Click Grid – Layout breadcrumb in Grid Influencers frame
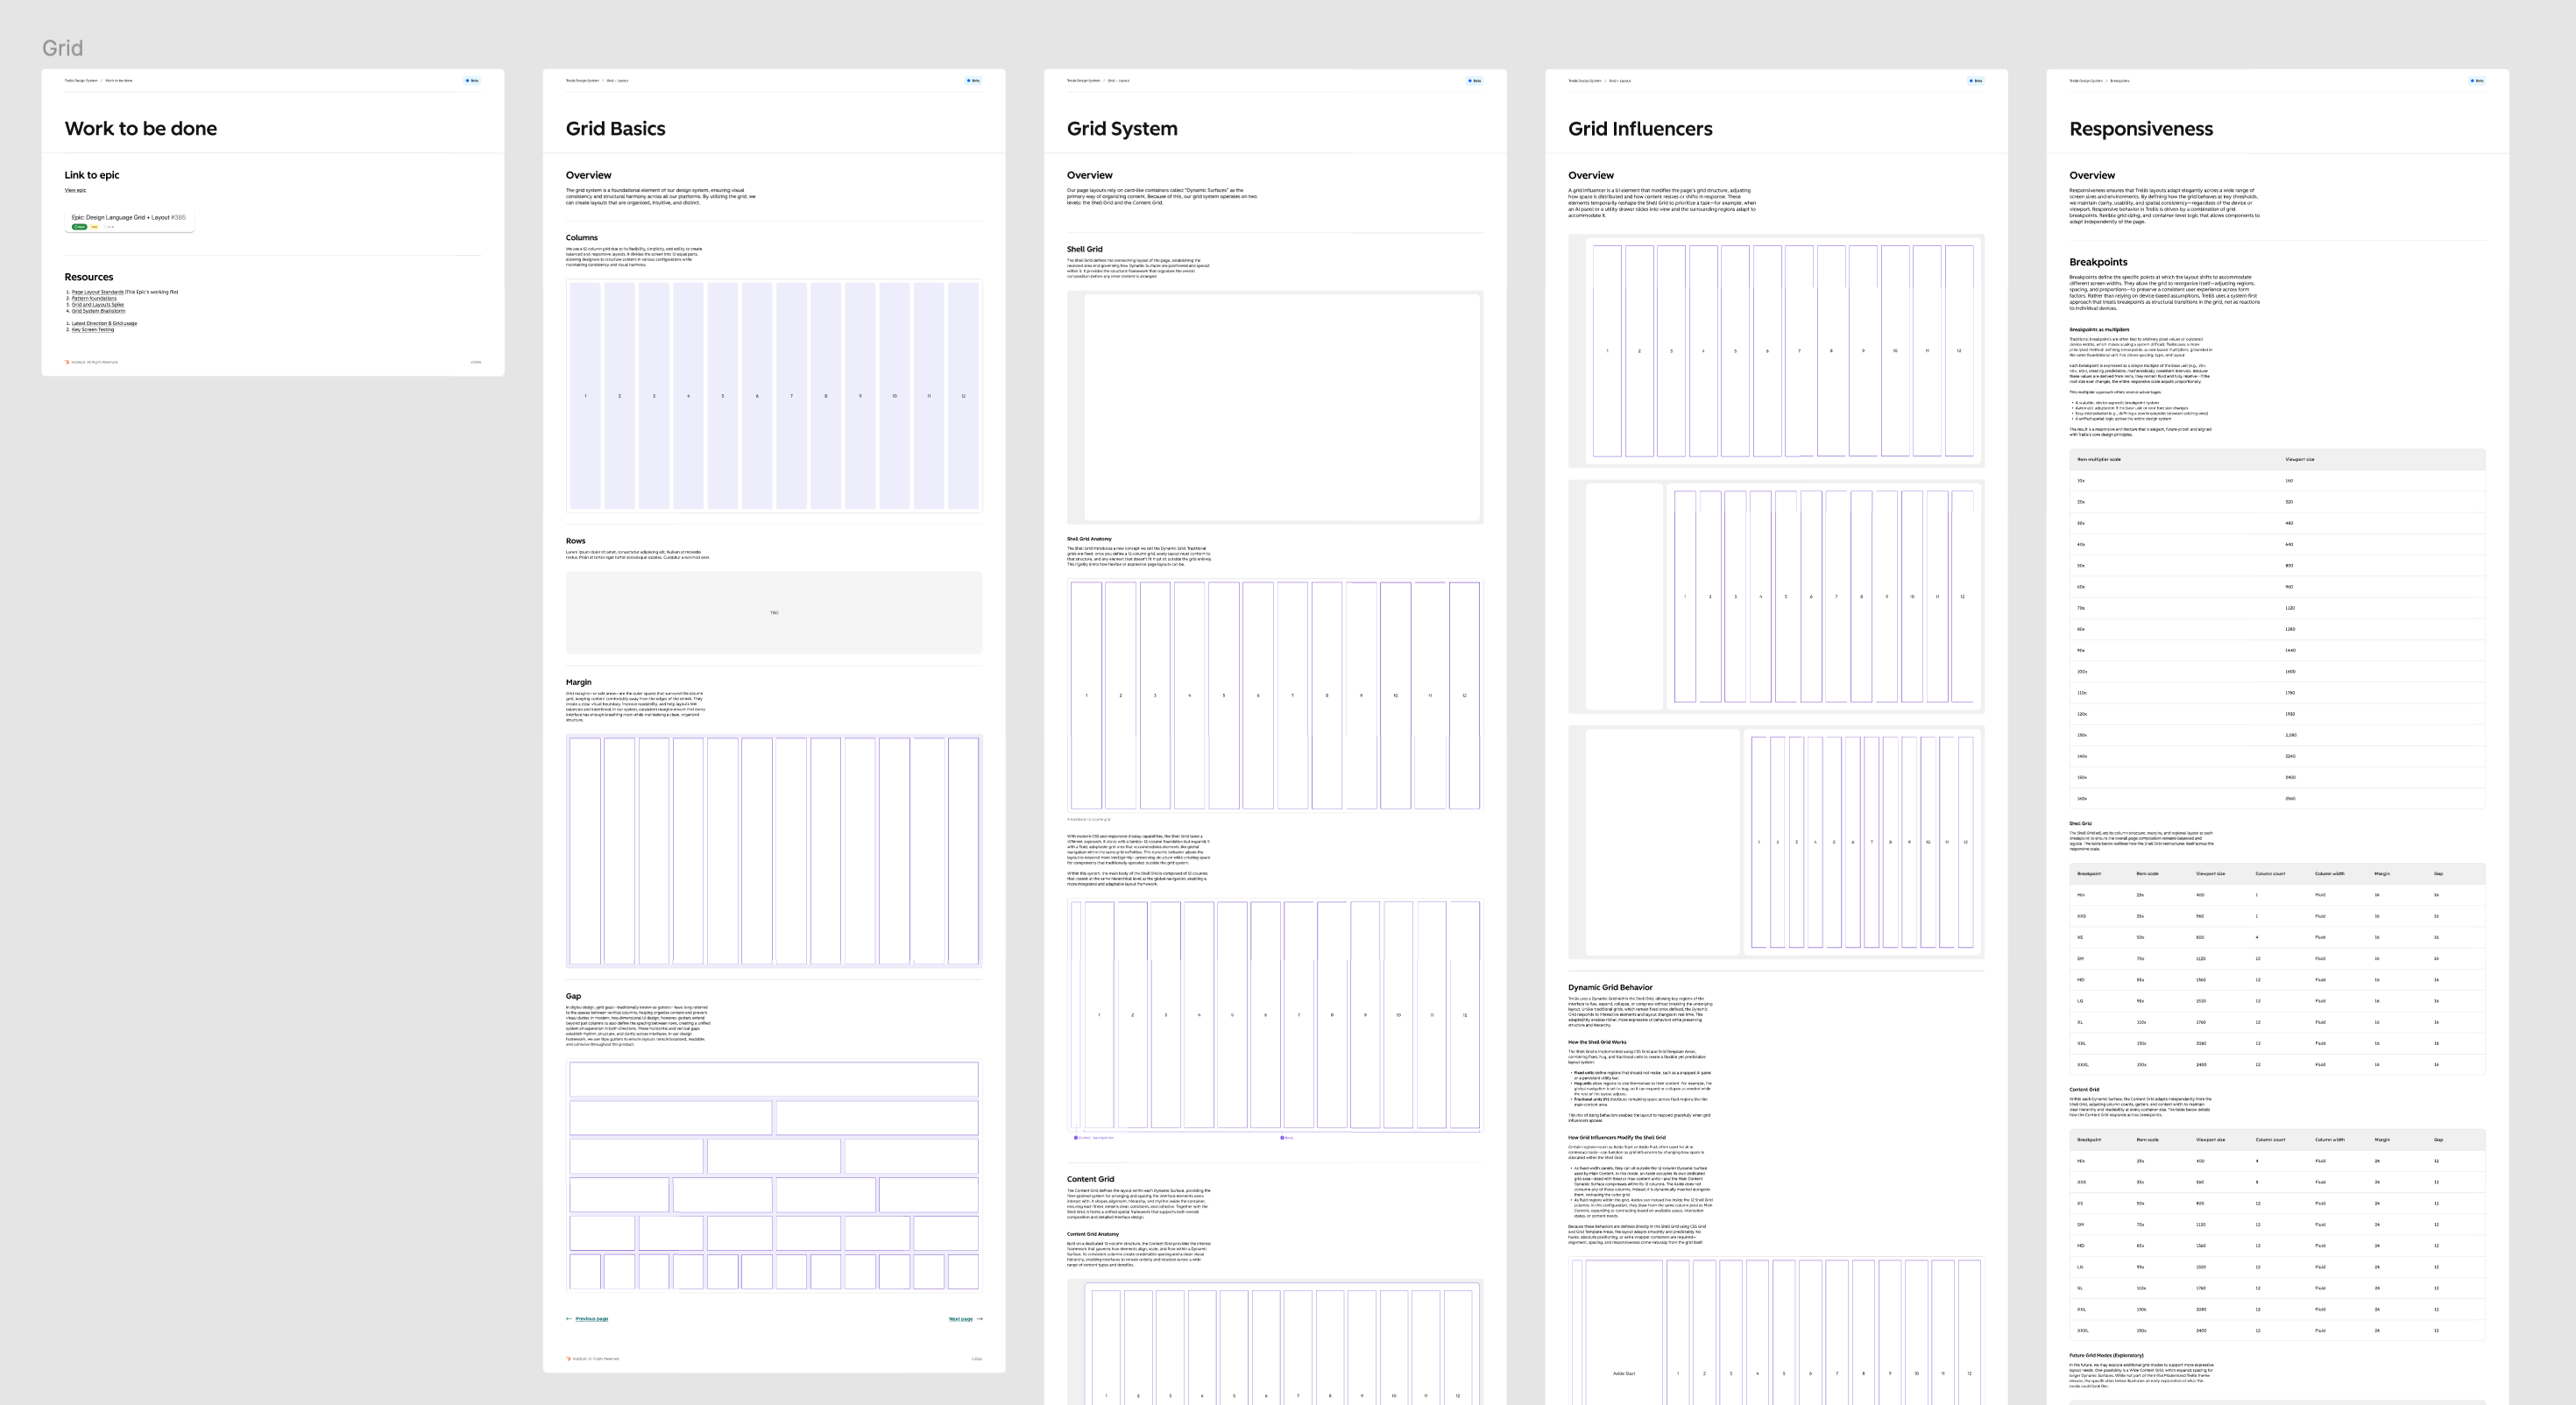The width and height of the screenshot is (2576, 1405). pos(1619,80)
